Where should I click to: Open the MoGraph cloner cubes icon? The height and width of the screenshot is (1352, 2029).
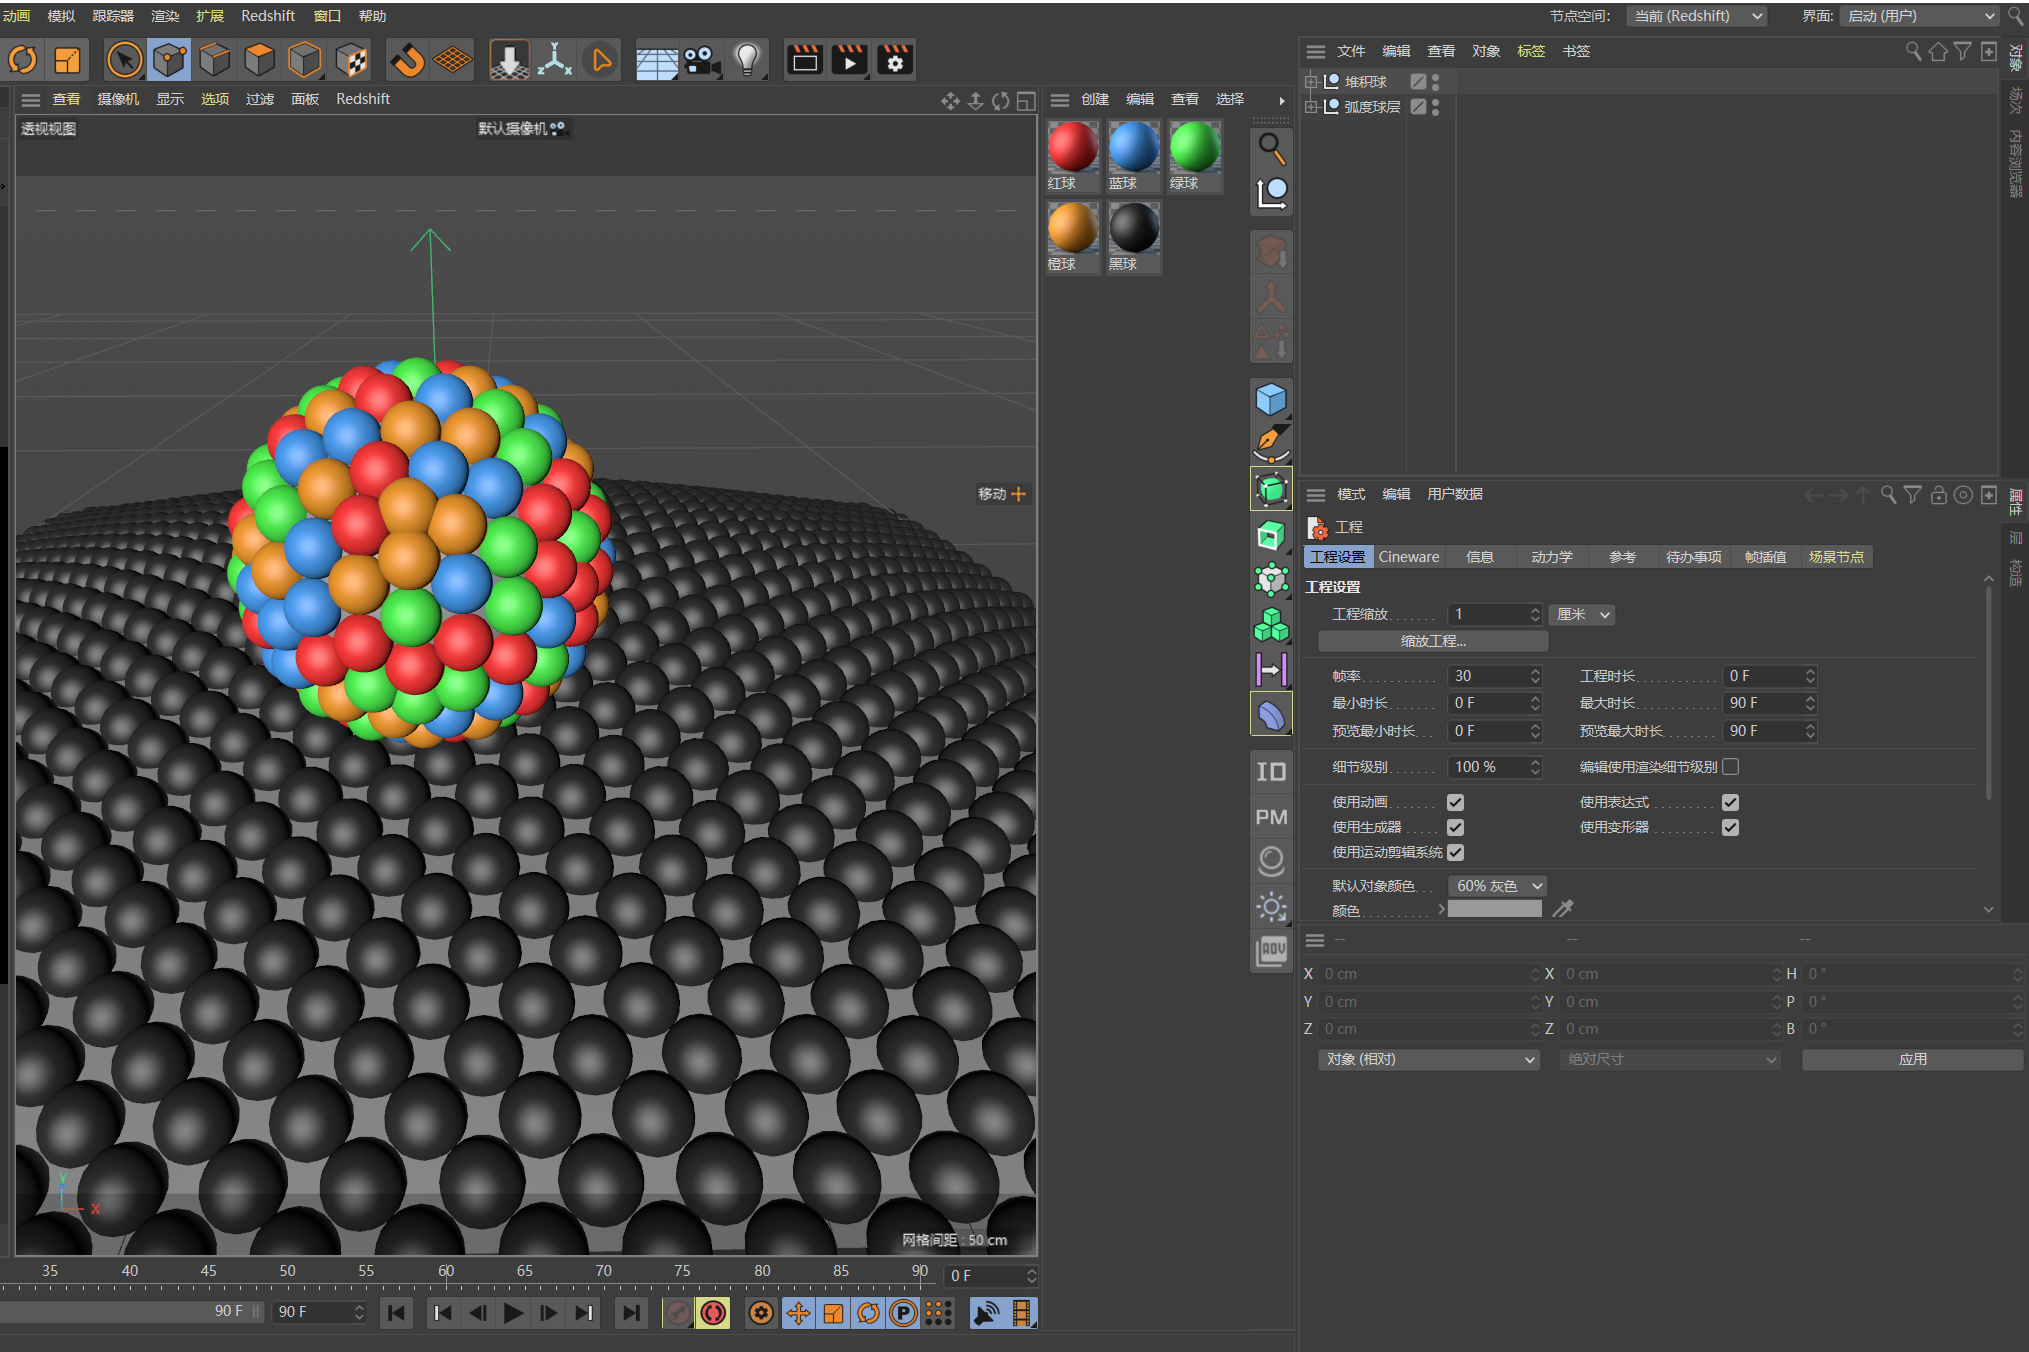click(1271, 625)
